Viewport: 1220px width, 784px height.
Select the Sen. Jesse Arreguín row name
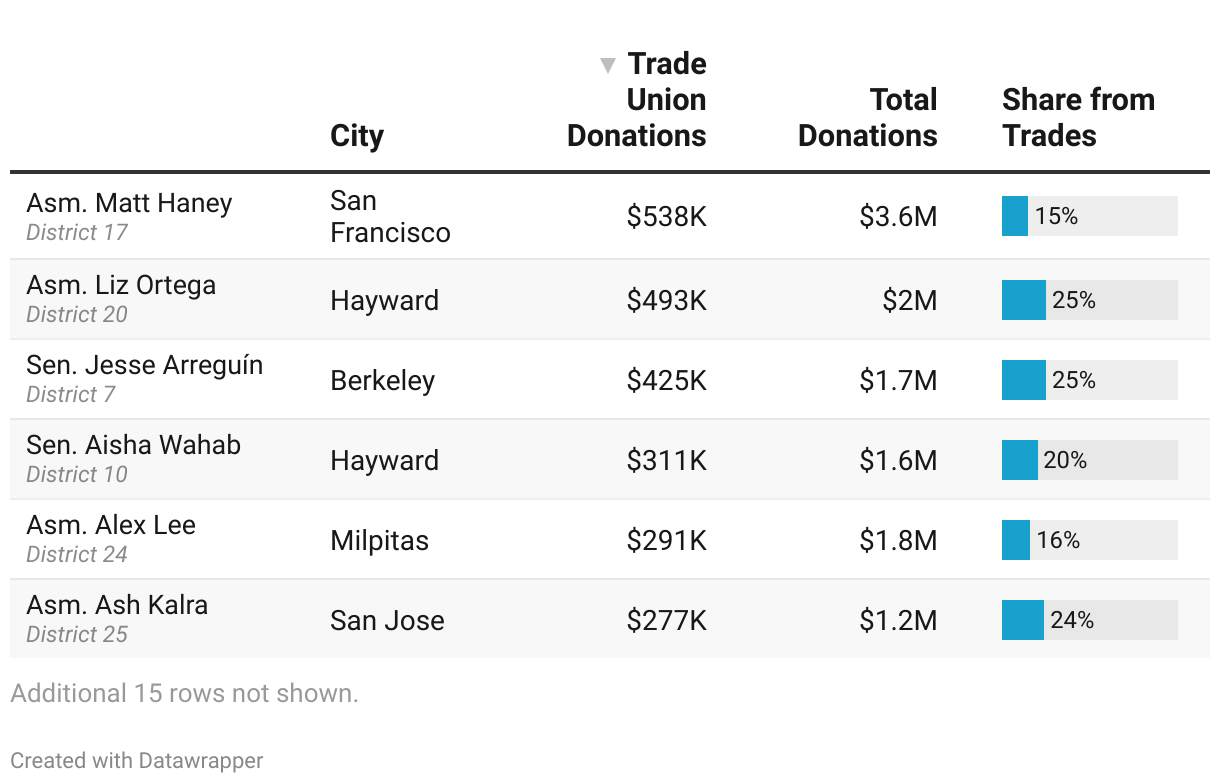(145, 365)
